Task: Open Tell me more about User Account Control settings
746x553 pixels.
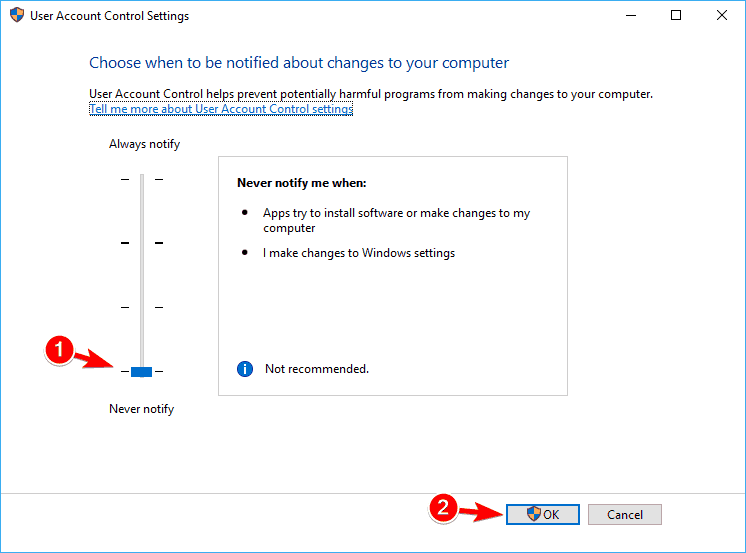Action: point(221,109)
